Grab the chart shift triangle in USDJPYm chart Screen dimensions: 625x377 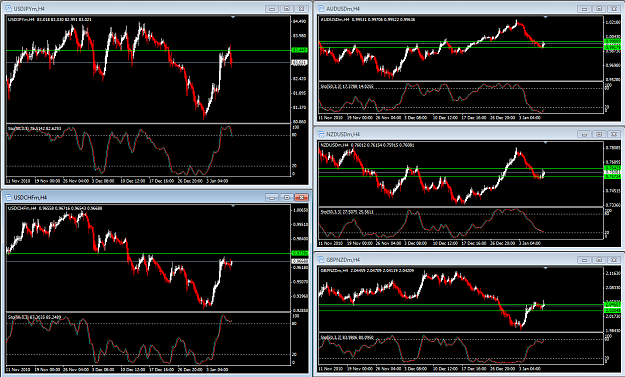point(233,17)
